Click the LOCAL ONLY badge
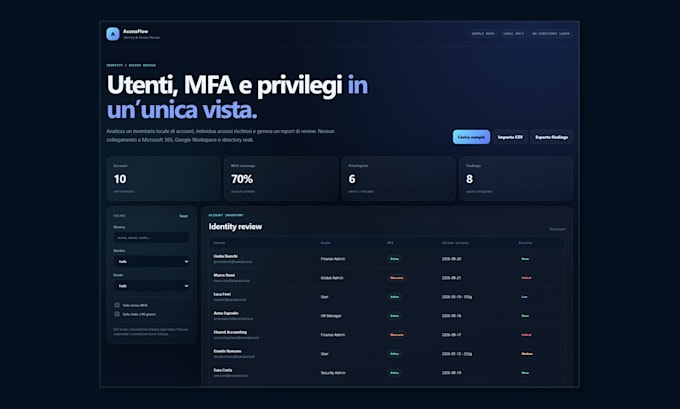Viewport: 680px width, 409px height. coord(513,34)
